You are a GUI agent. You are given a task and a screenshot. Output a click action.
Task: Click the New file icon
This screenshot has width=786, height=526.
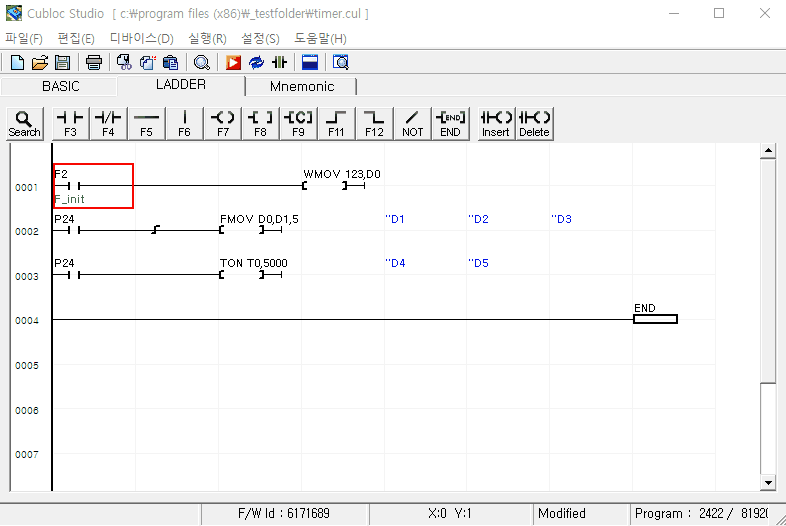point(17,62)
